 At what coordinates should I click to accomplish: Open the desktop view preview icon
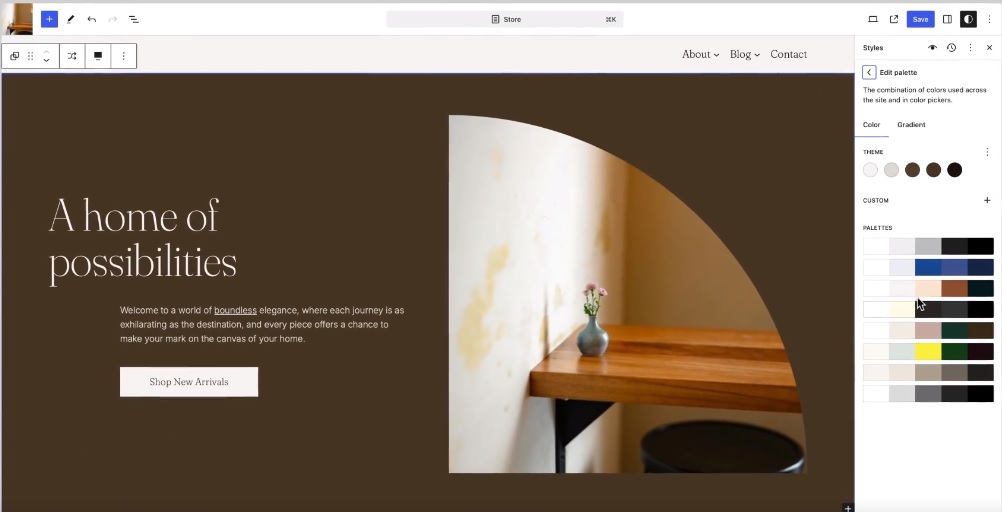click(872, 19)
